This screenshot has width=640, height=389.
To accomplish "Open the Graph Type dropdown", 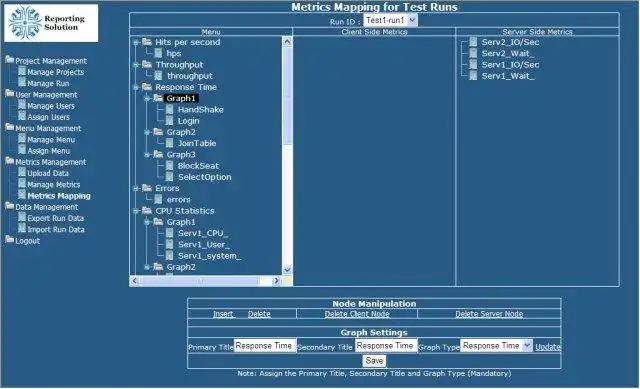I will click(x=527, y=346).
